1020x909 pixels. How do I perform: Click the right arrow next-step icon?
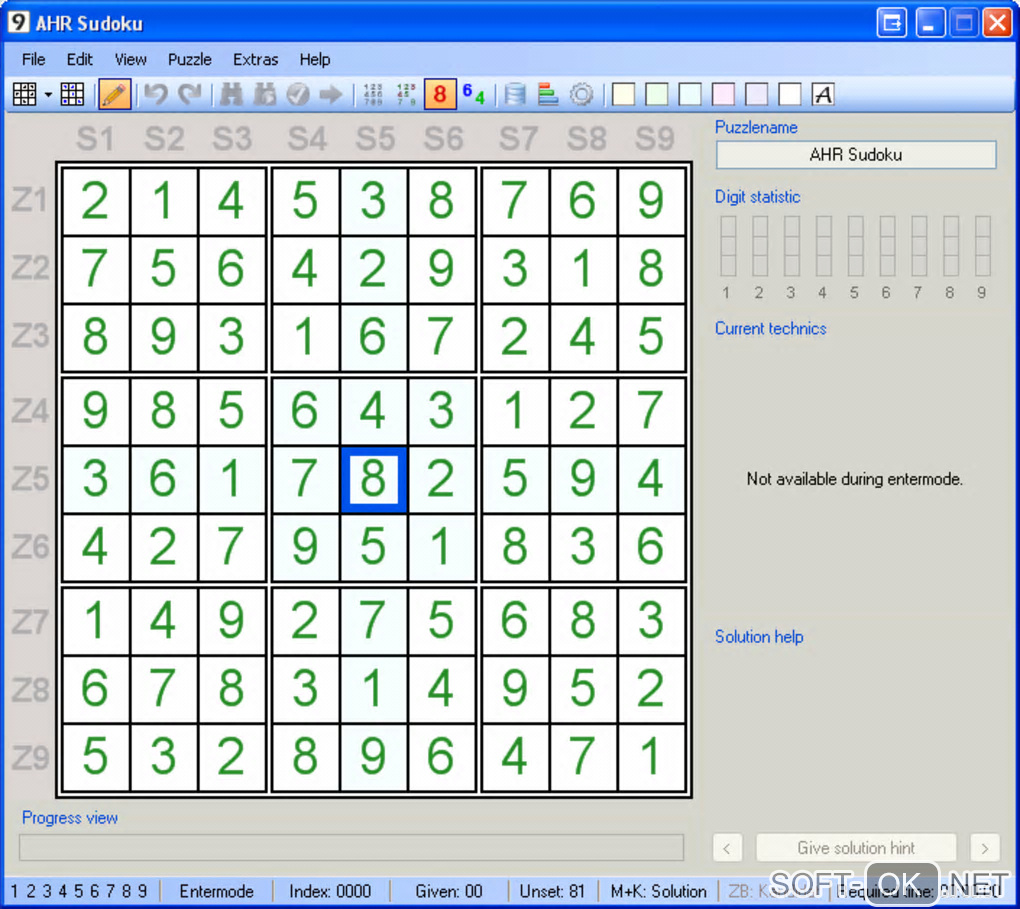(331, 94)
